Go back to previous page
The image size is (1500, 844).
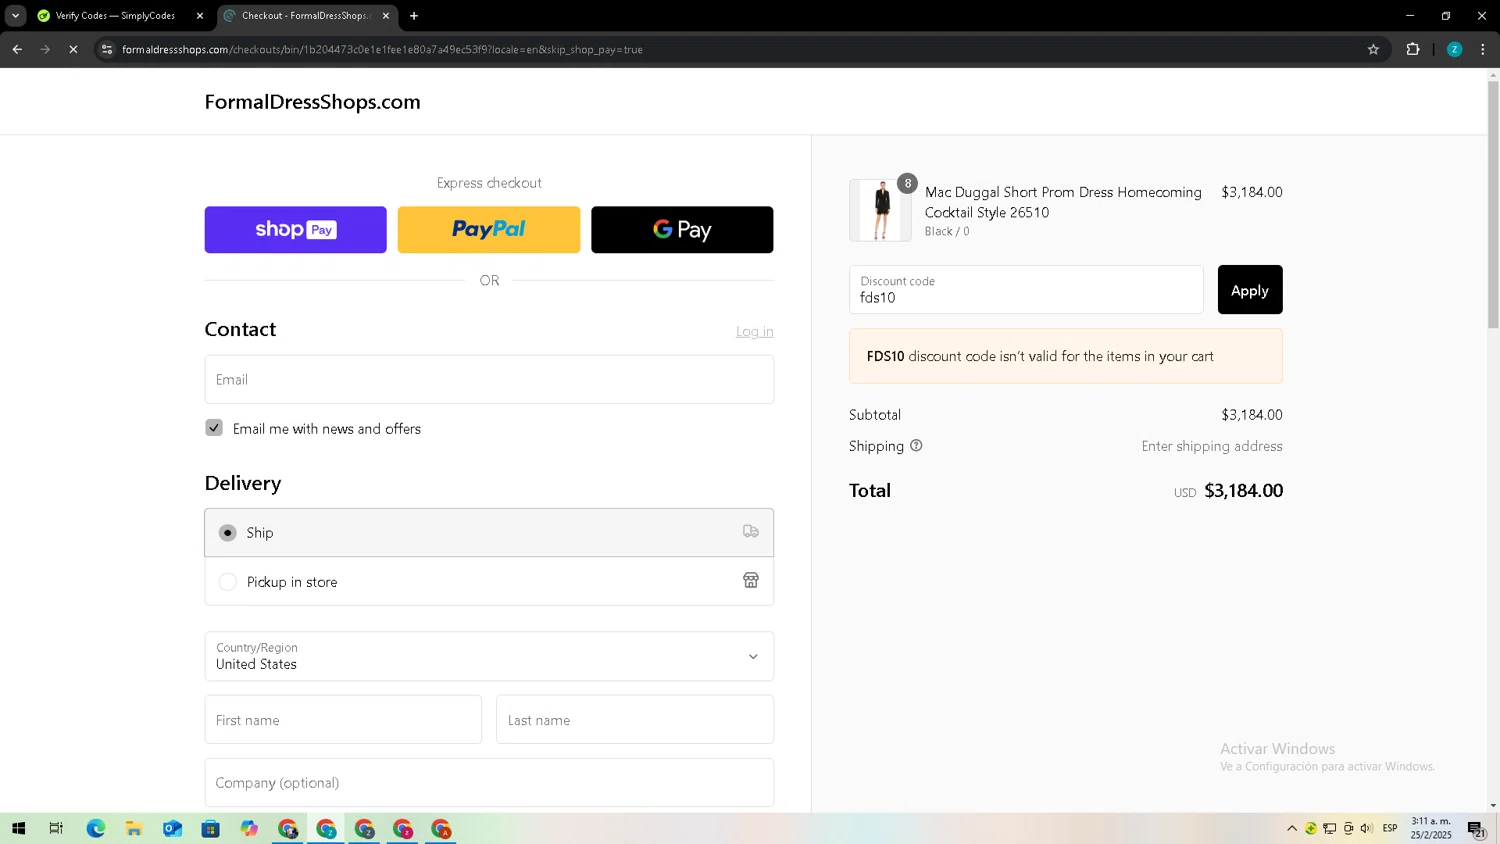click(17, 49)
